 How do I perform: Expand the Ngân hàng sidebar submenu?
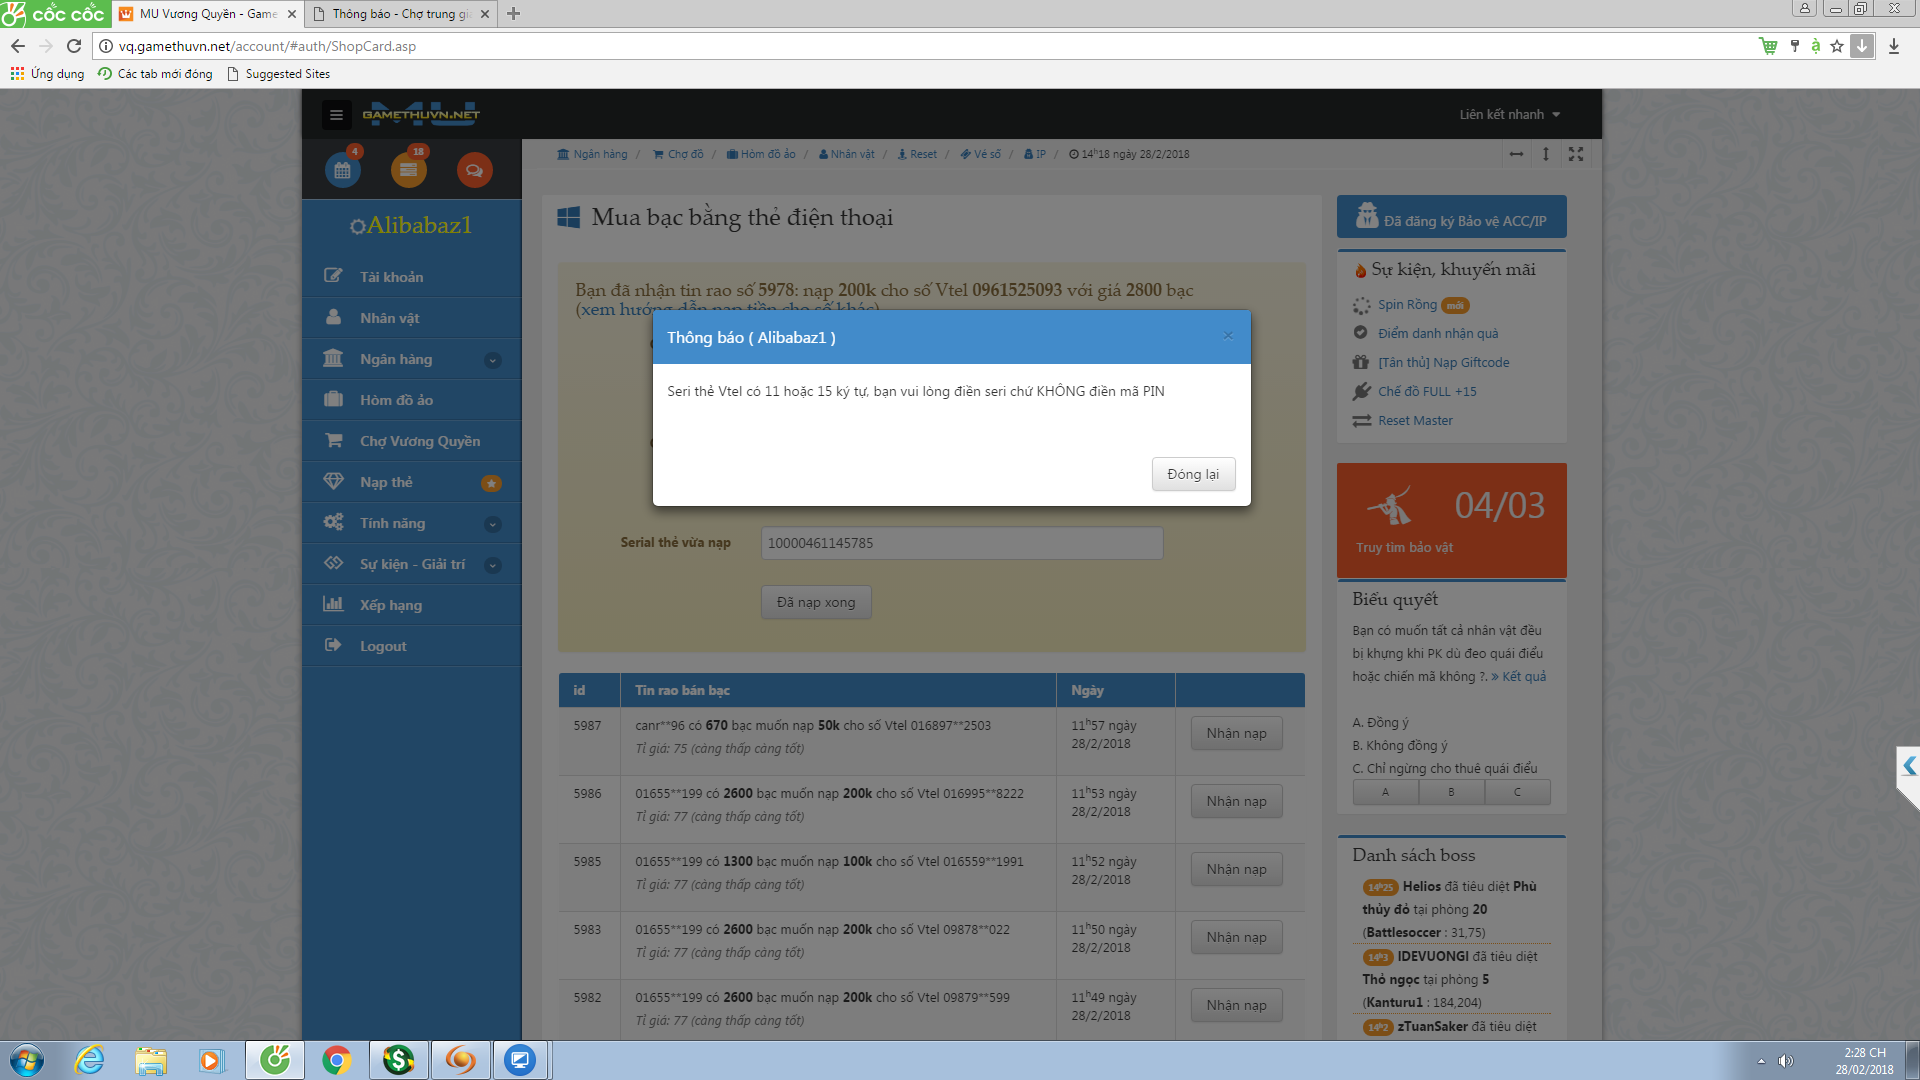[x=493, y=360]
